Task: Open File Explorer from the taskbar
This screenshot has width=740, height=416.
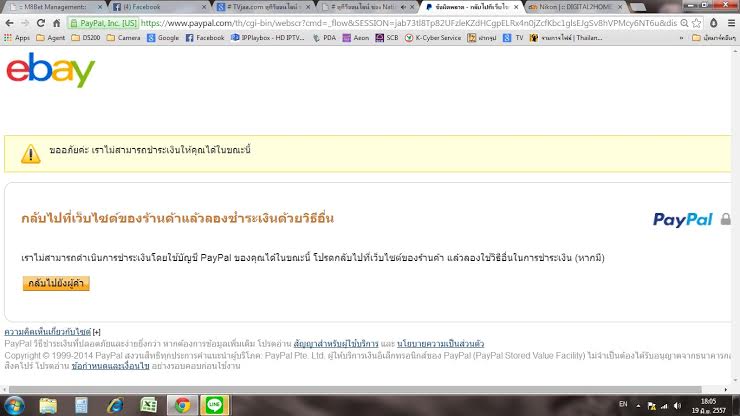Action: pos(48,406)
